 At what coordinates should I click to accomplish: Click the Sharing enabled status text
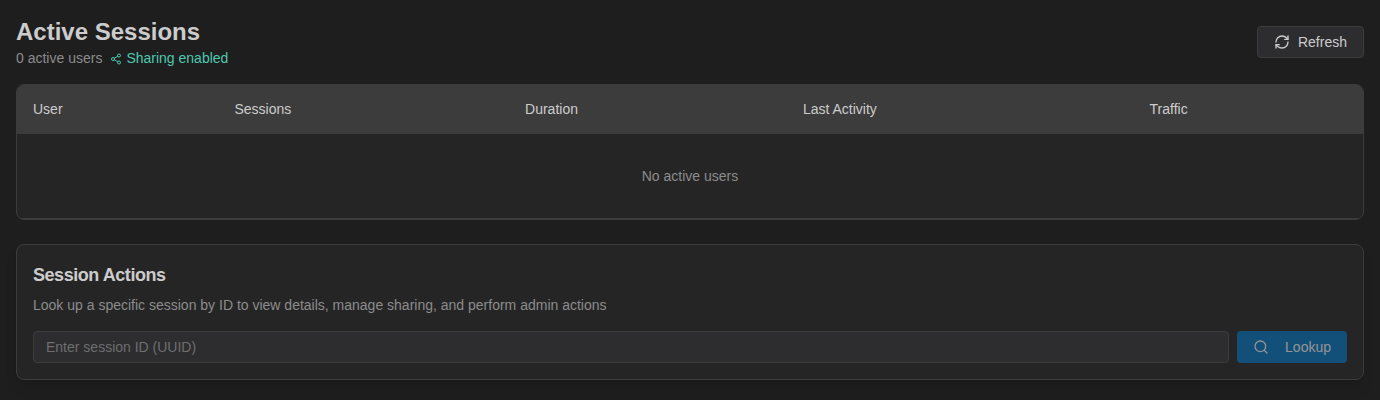[177, 58]
